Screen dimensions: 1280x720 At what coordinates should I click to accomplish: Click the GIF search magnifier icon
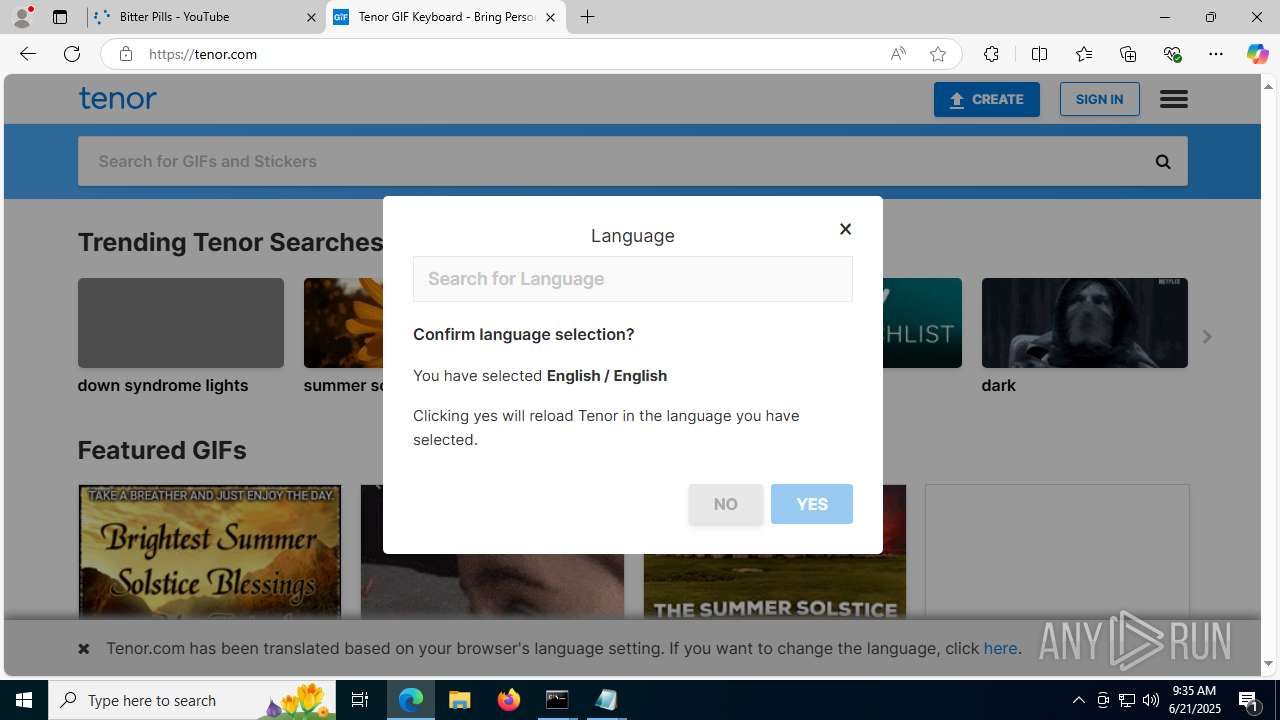coord(1162,161)
